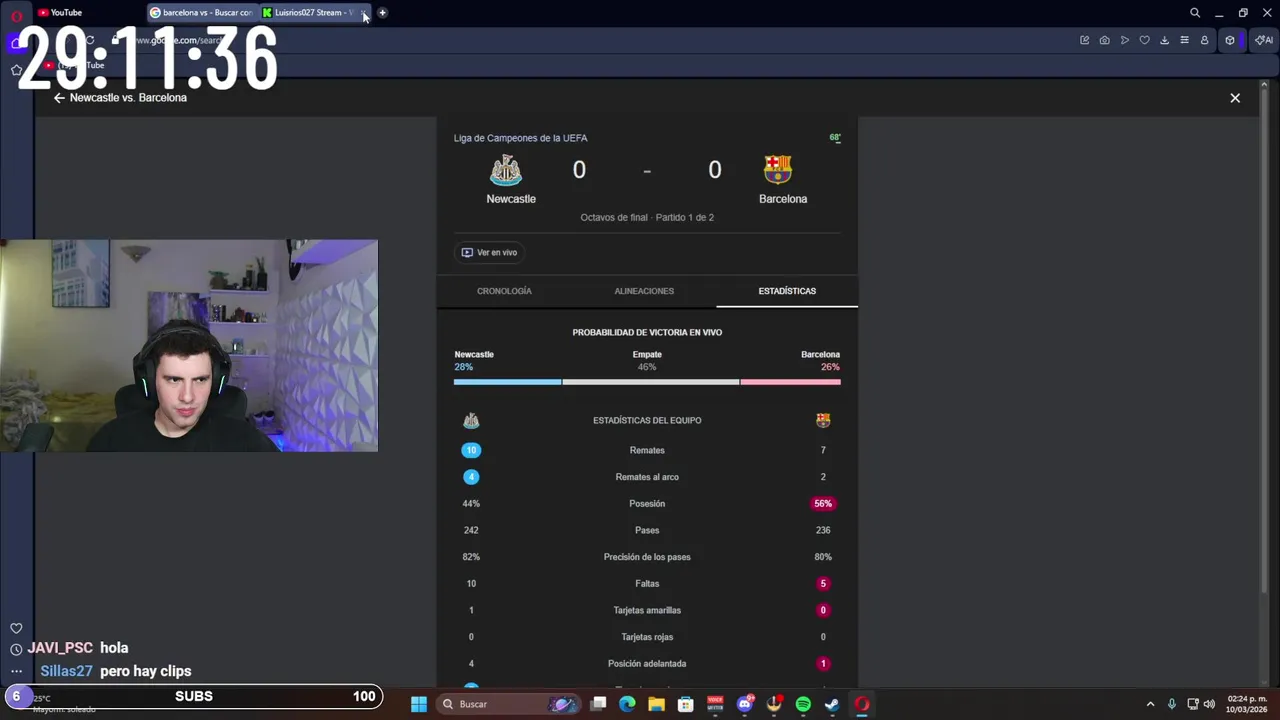Open Microsoft Store from taskbar
The width and height of the screenshot is (1280, 720).
click(686, 704)
